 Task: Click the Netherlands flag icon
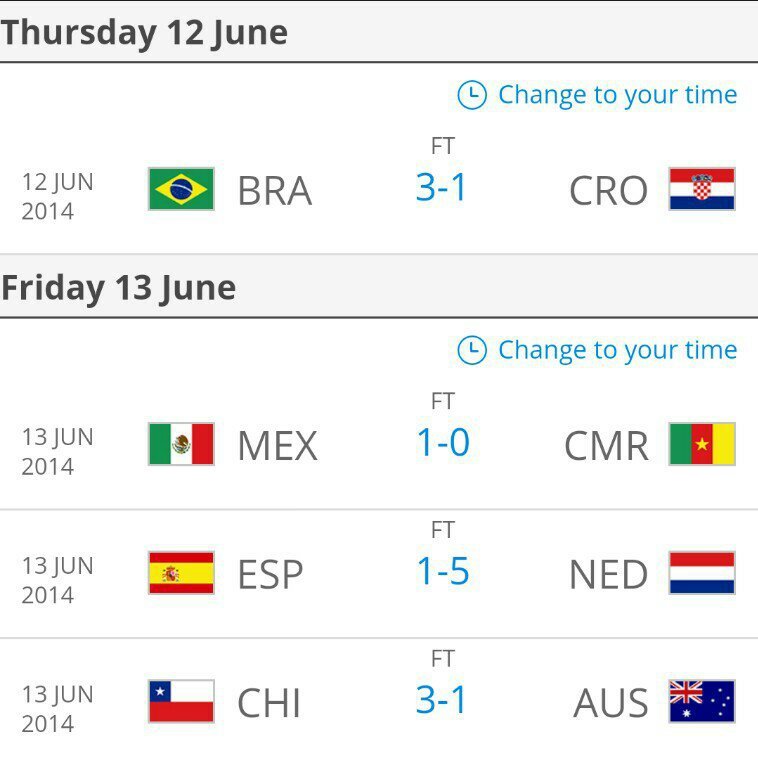702,573
